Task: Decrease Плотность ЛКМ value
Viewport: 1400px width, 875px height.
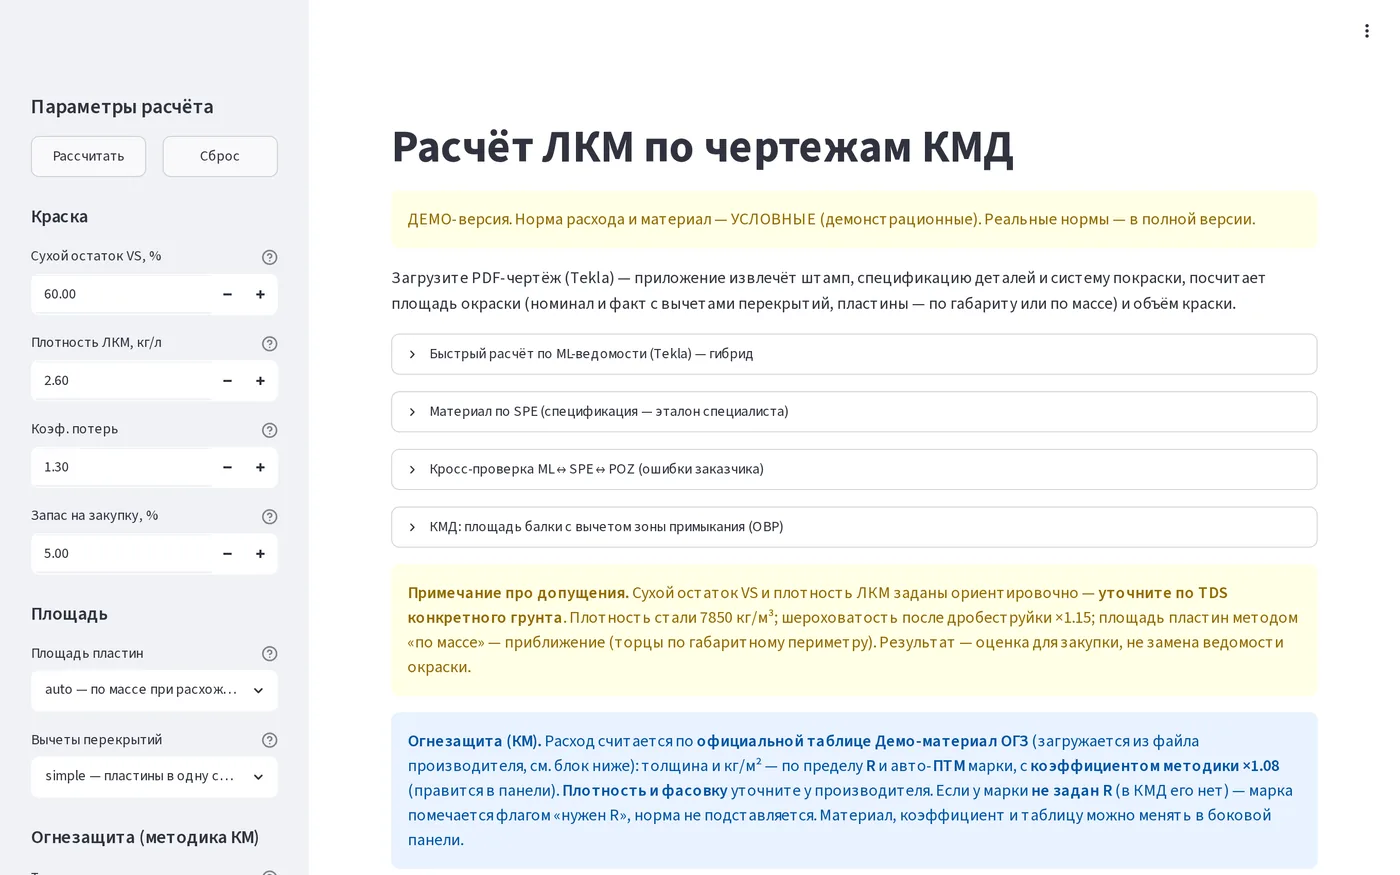Action: pyautogui.click(x=227, y=381)
